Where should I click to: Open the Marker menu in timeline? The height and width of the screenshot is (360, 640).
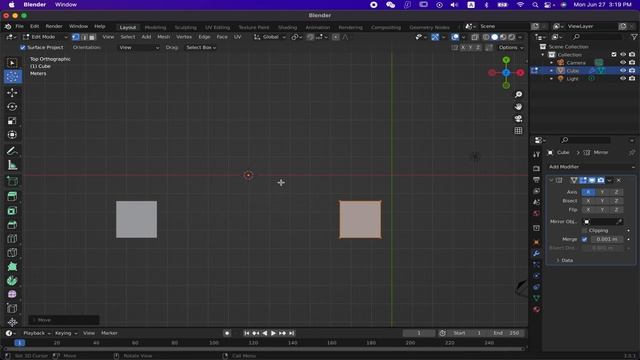(x=109, y=333)
